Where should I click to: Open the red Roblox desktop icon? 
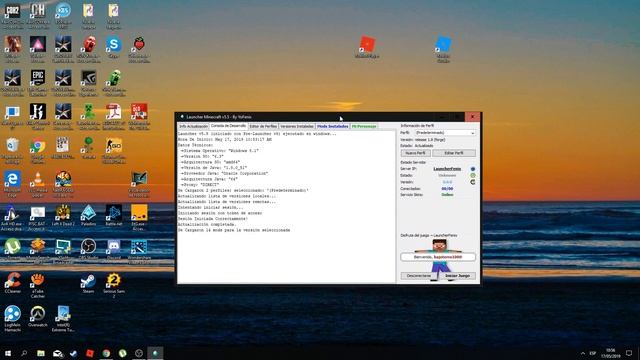tap(367, 47)
